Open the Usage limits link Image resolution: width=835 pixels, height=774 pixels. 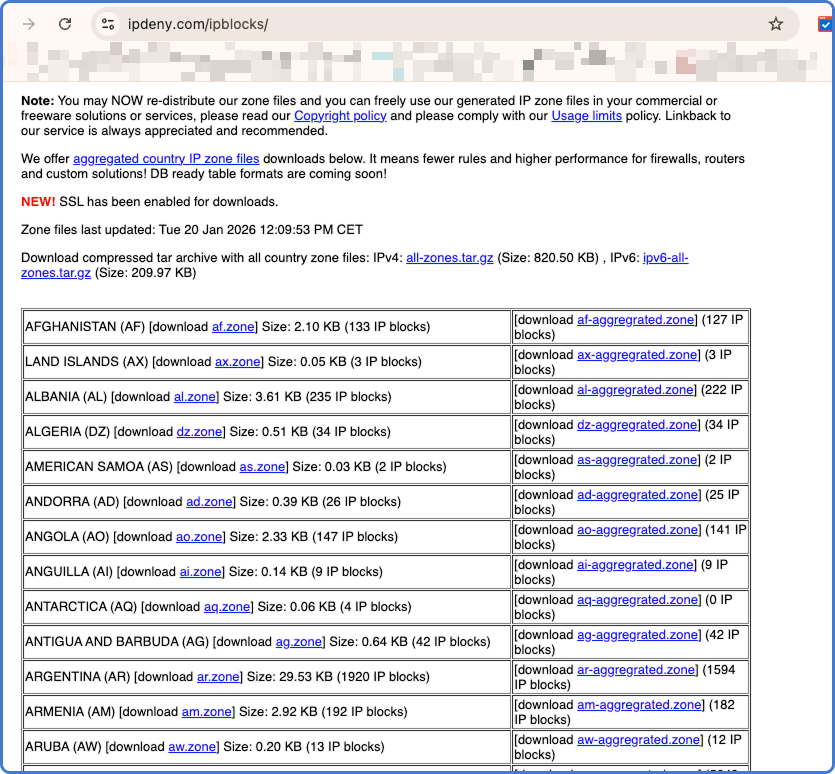click(586, 116)
